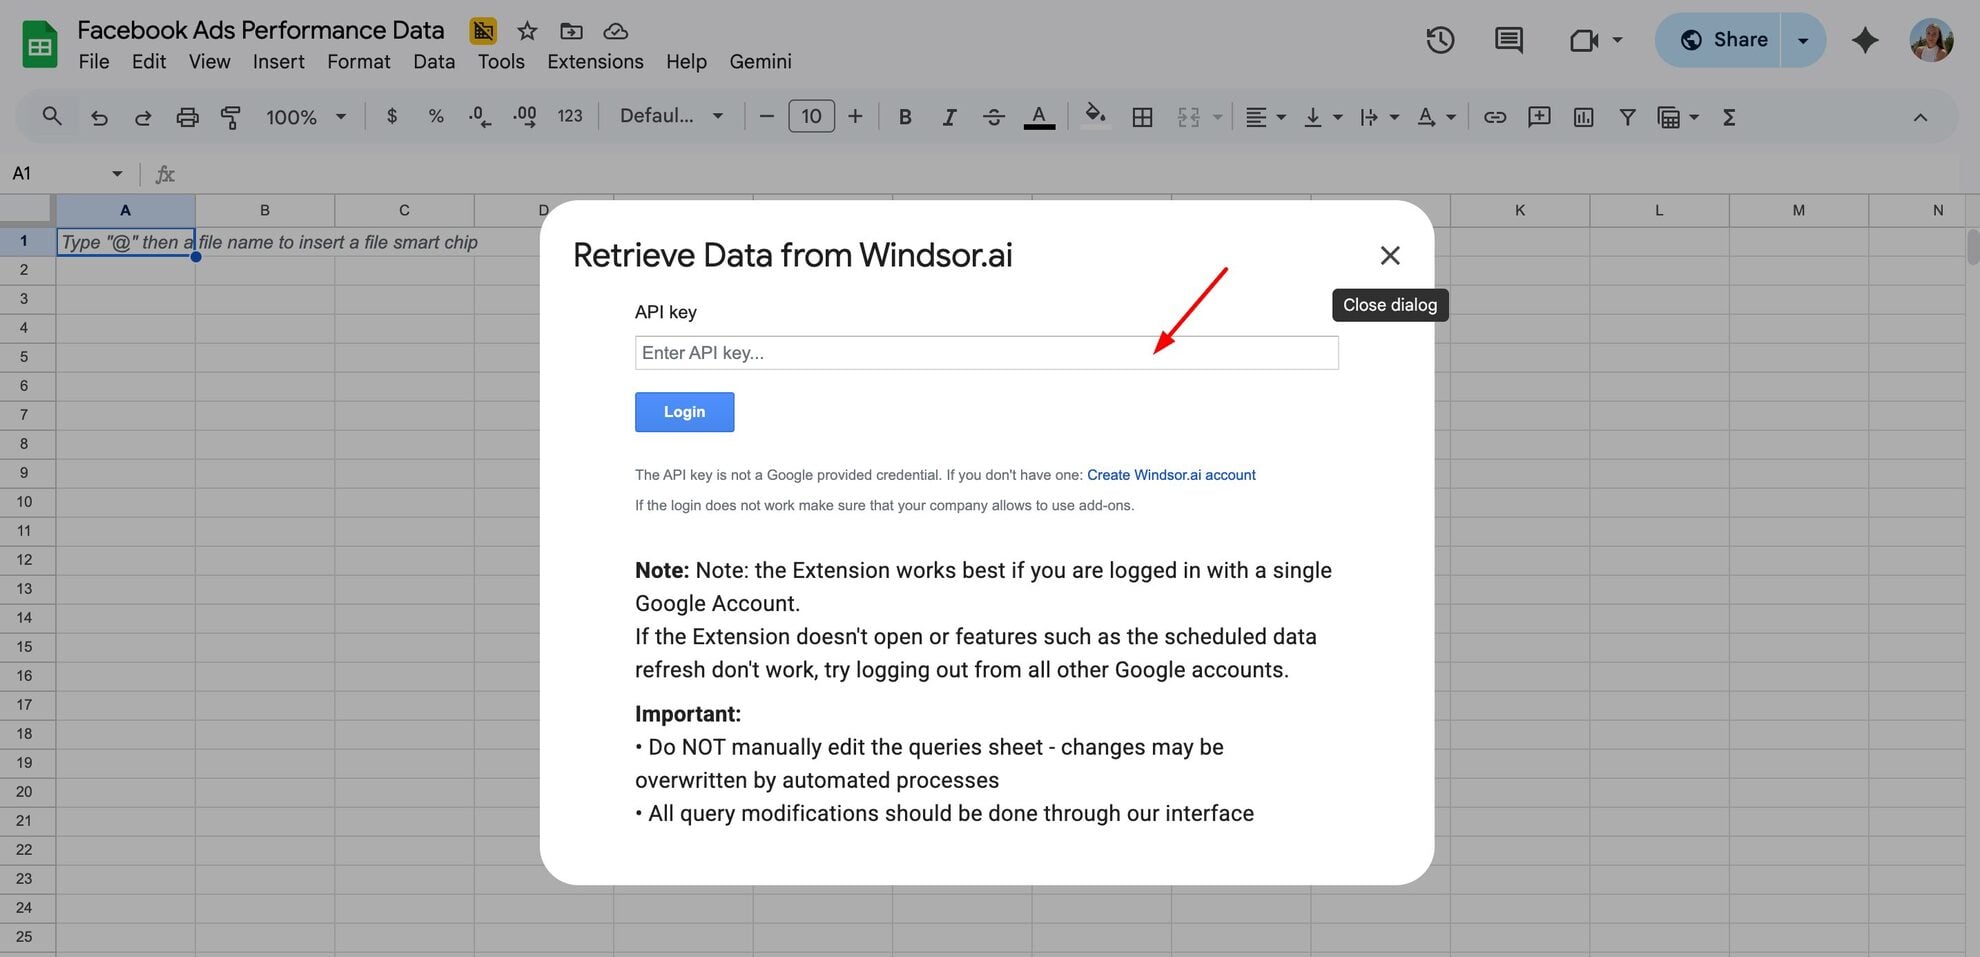This screenshot has height=957, width=1980.
Task: Click the Enter API key field
Action: (x=986, y=352)
